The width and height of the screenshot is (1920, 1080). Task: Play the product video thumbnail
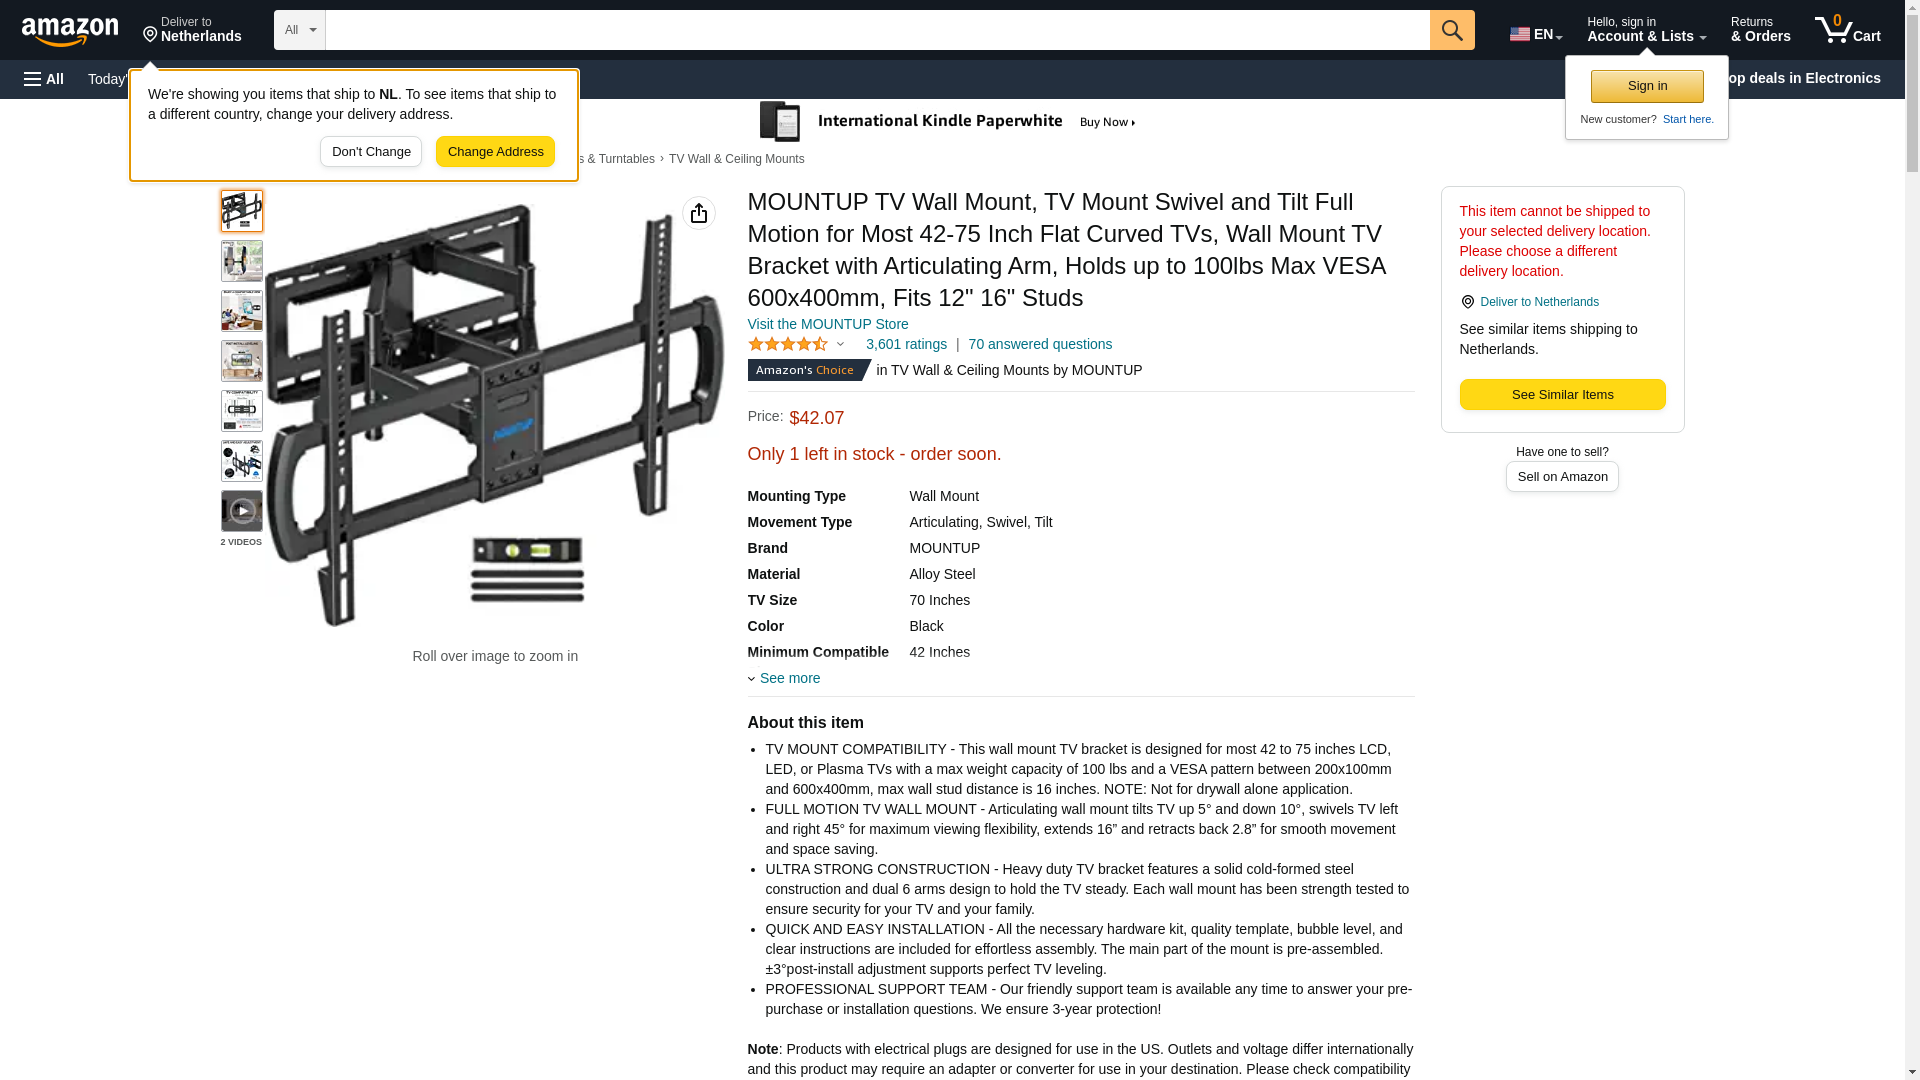pyautogui.click(x=242, y=511)
